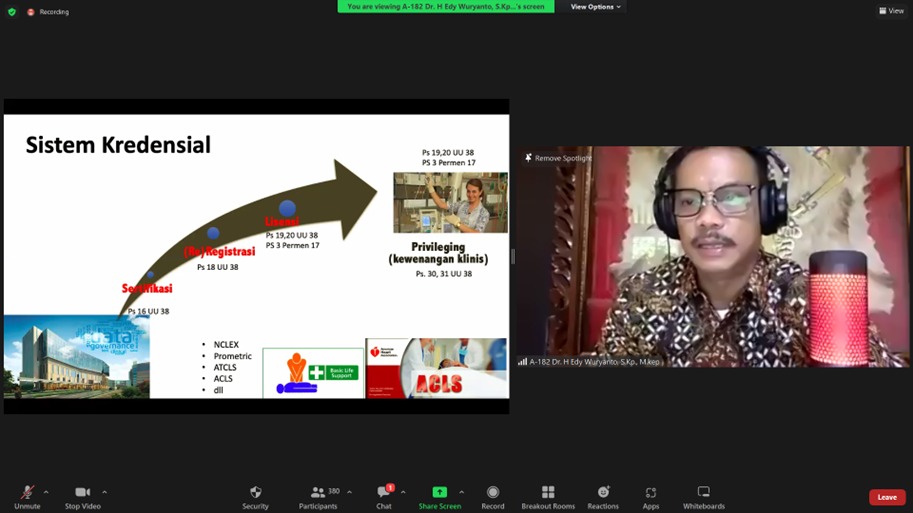Open the Apps panel
This screenshot has height=513, width=913.
click(x=651, y=492)
